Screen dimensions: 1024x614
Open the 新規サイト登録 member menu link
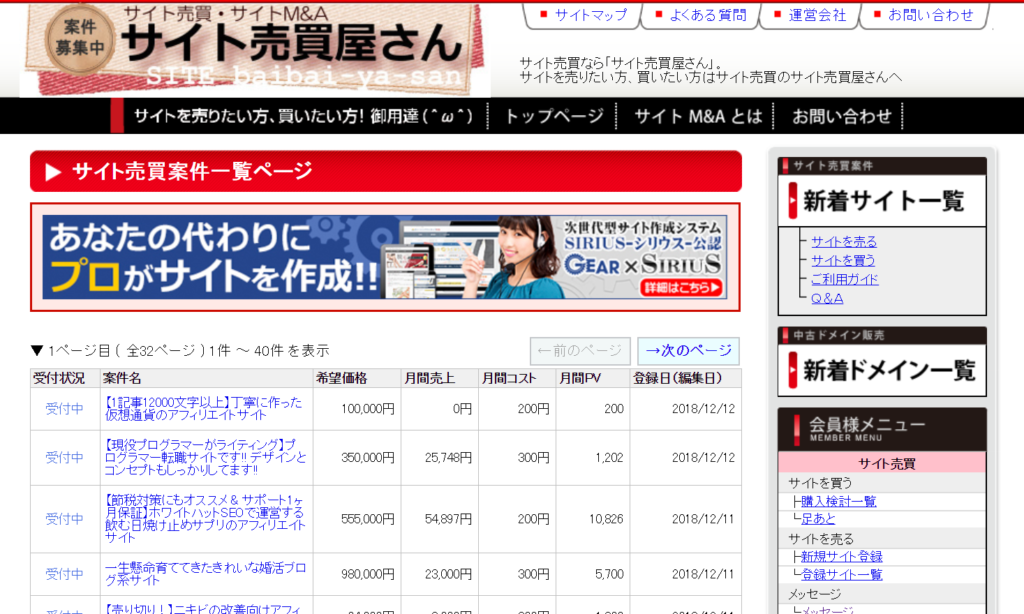coord(841,556)
